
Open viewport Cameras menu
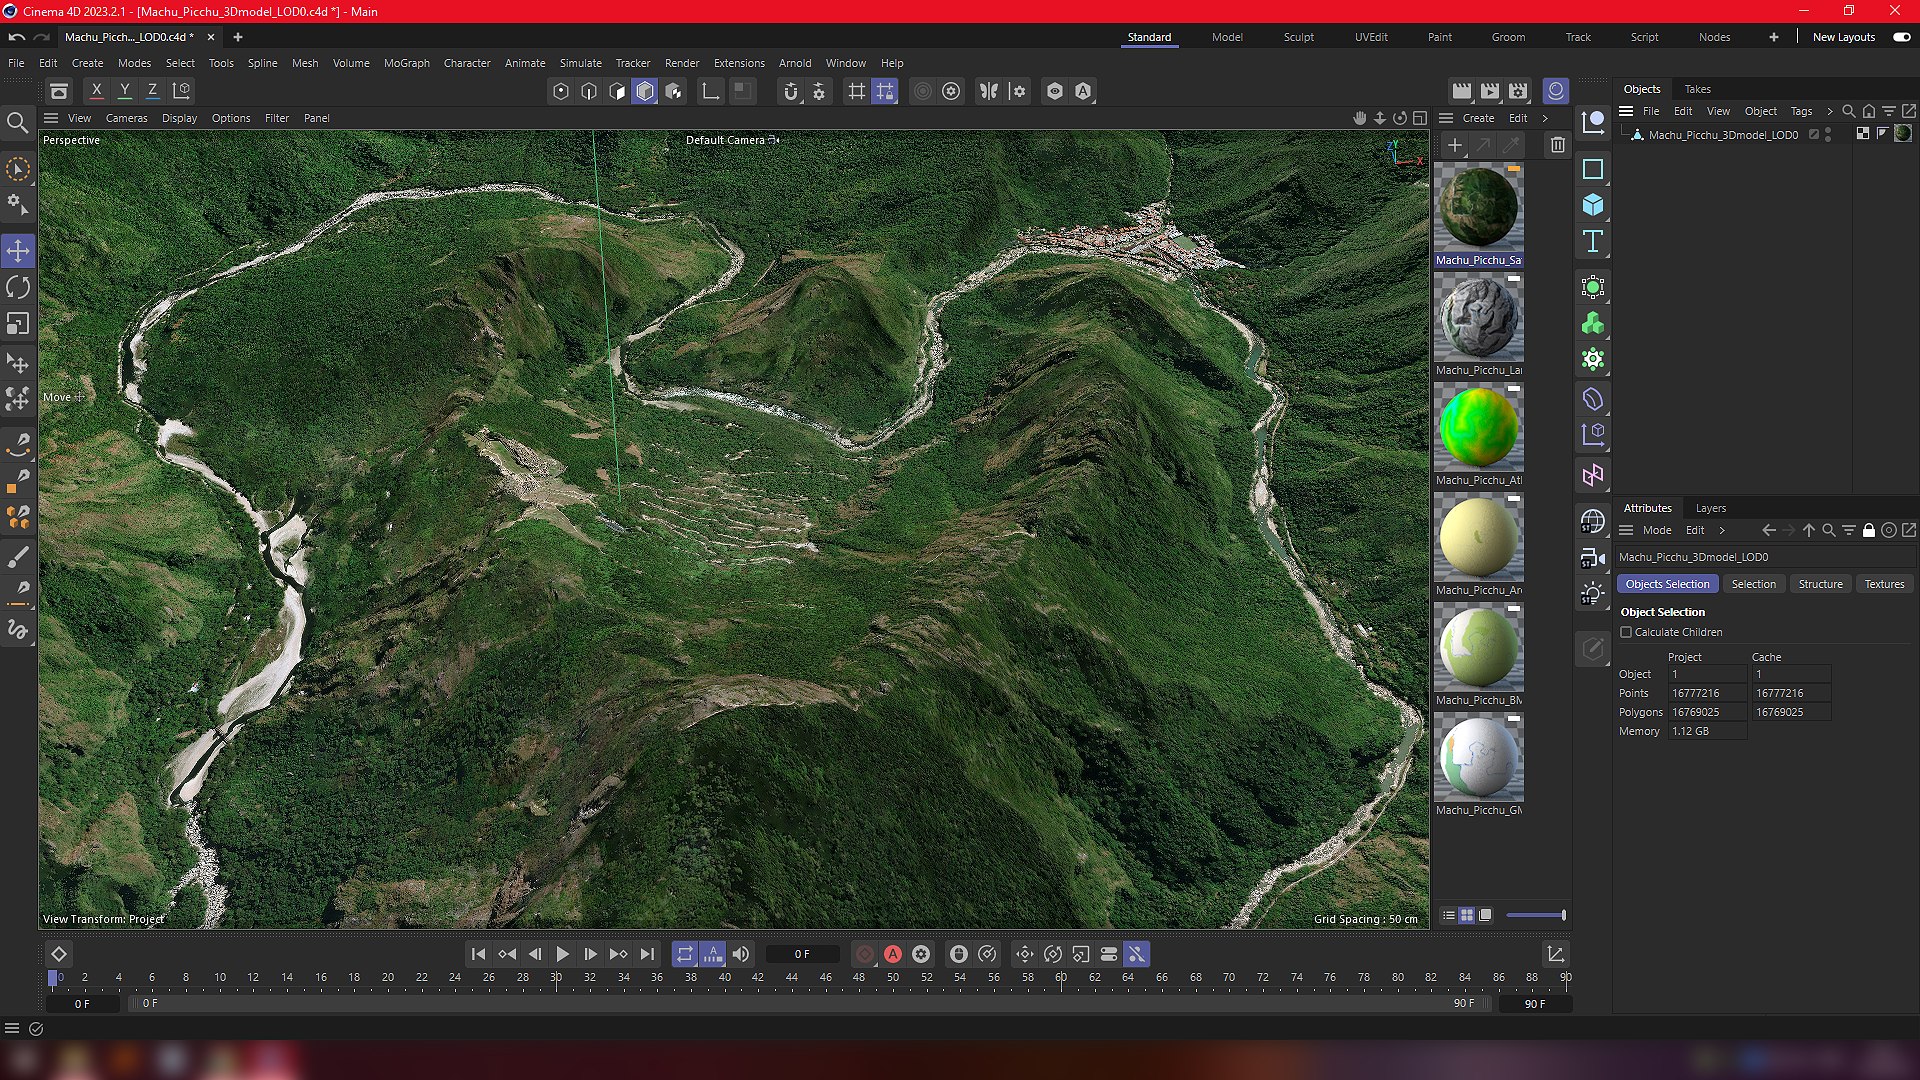pos(127,118)
